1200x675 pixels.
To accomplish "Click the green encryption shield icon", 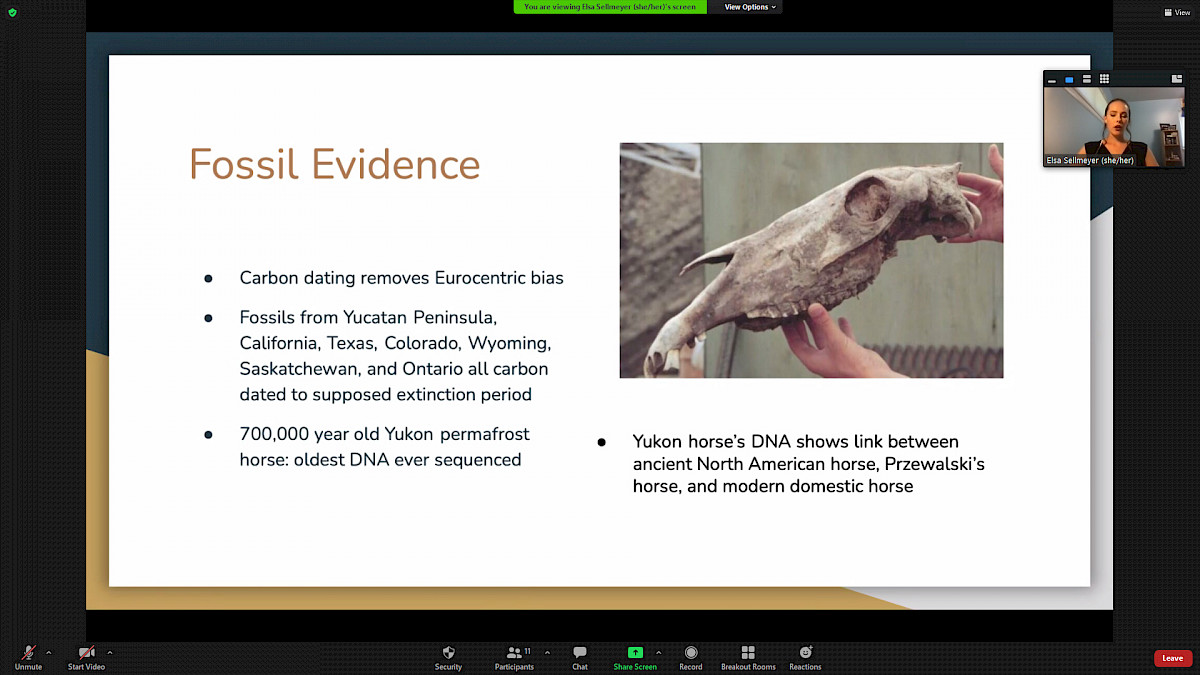I will (12, 12).
